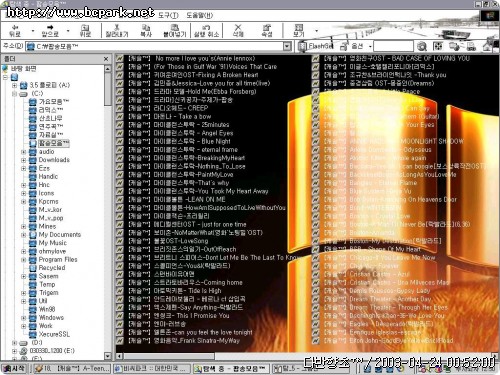500x375 pixels.
Task: Click the folder tree scrollbar down arrow
Action: (x=107, y=356)
